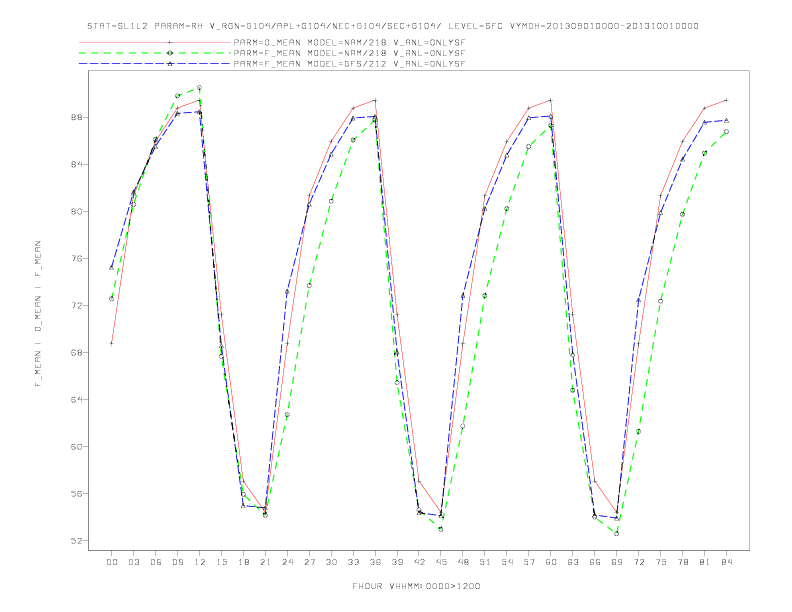792x612 pixels.
Task: Click x-axis forecast hour label 75
Action: [661, 562]
